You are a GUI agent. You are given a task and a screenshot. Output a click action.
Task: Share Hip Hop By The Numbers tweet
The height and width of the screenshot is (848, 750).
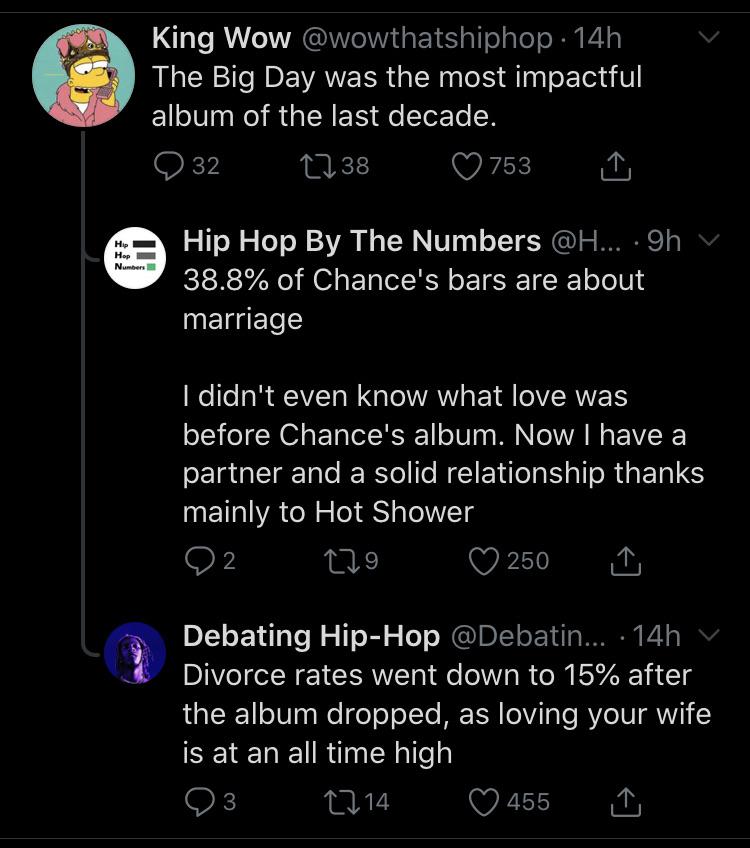(x=626, y=562)
